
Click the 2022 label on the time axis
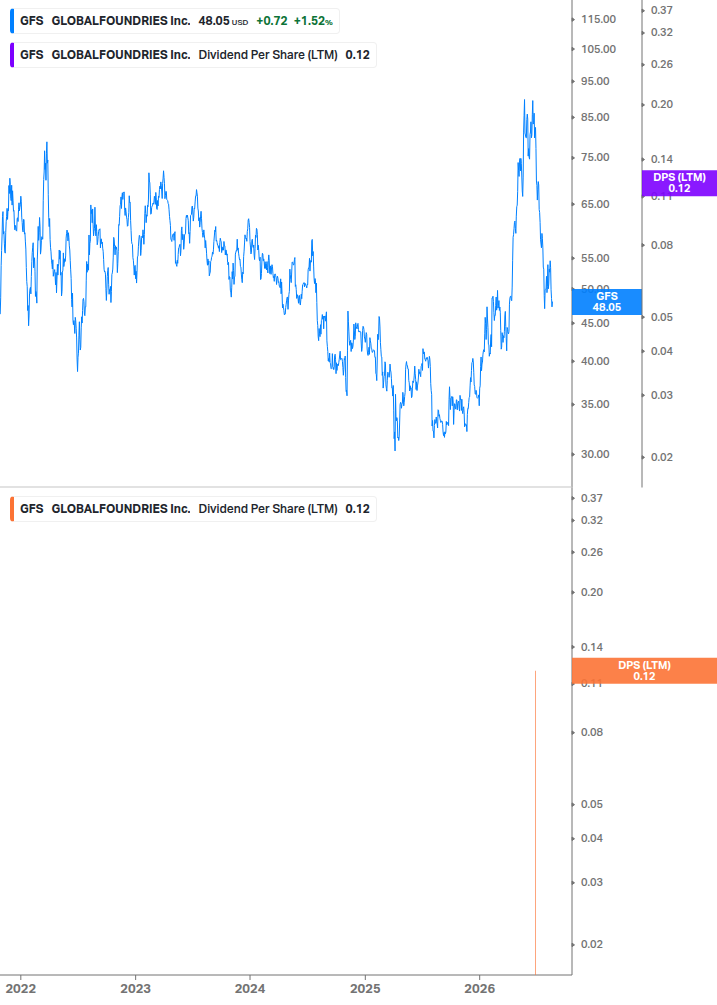pos(21,989)
